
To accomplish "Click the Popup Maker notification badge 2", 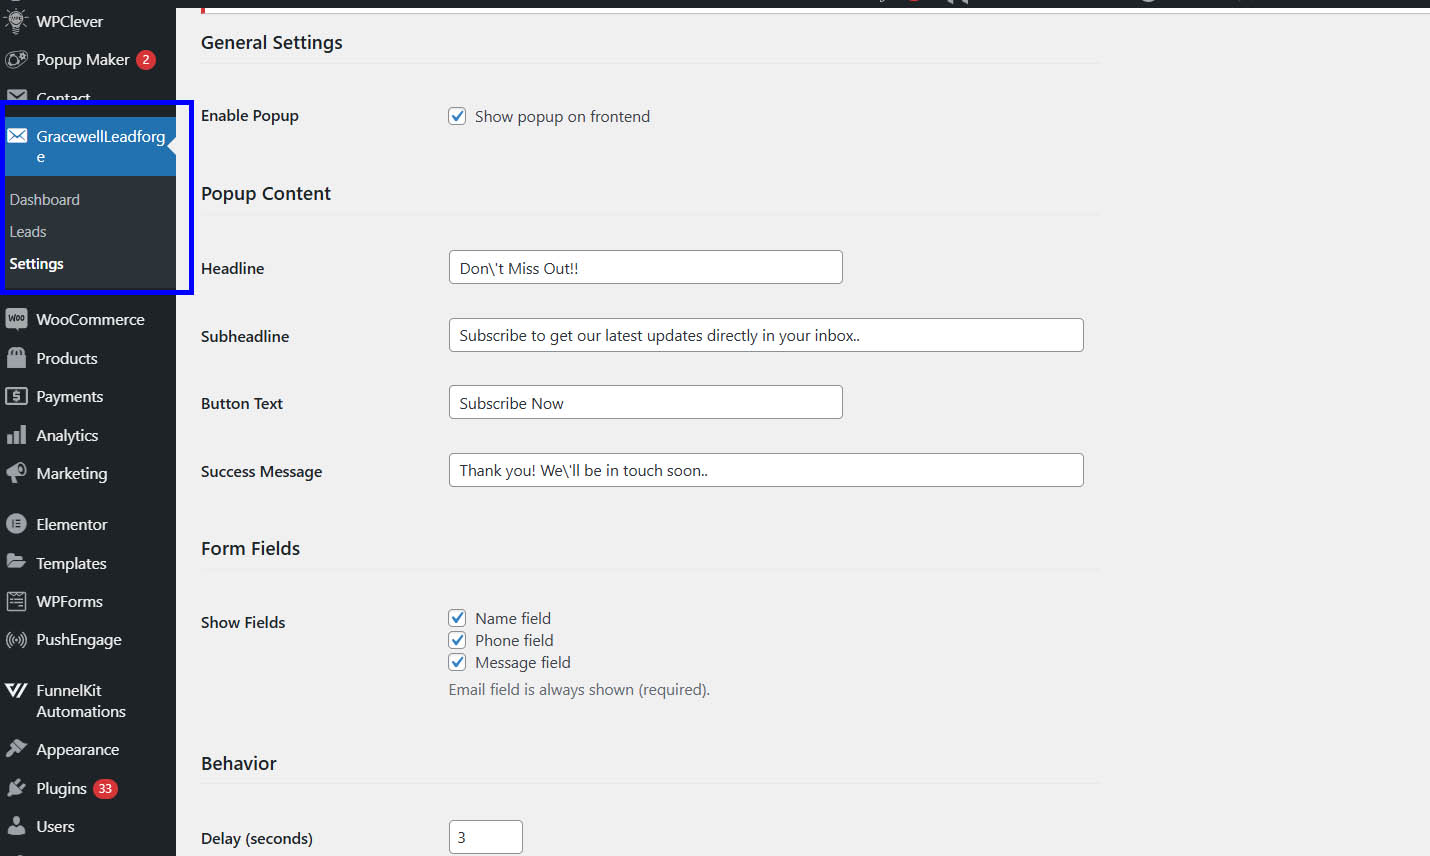I will click(x=146, y=60).
